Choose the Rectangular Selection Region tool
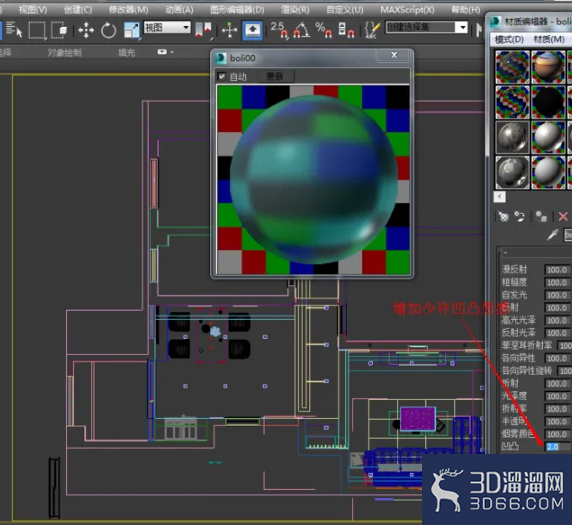This screenshot has height=525, width=572. (x=37, y=30)
